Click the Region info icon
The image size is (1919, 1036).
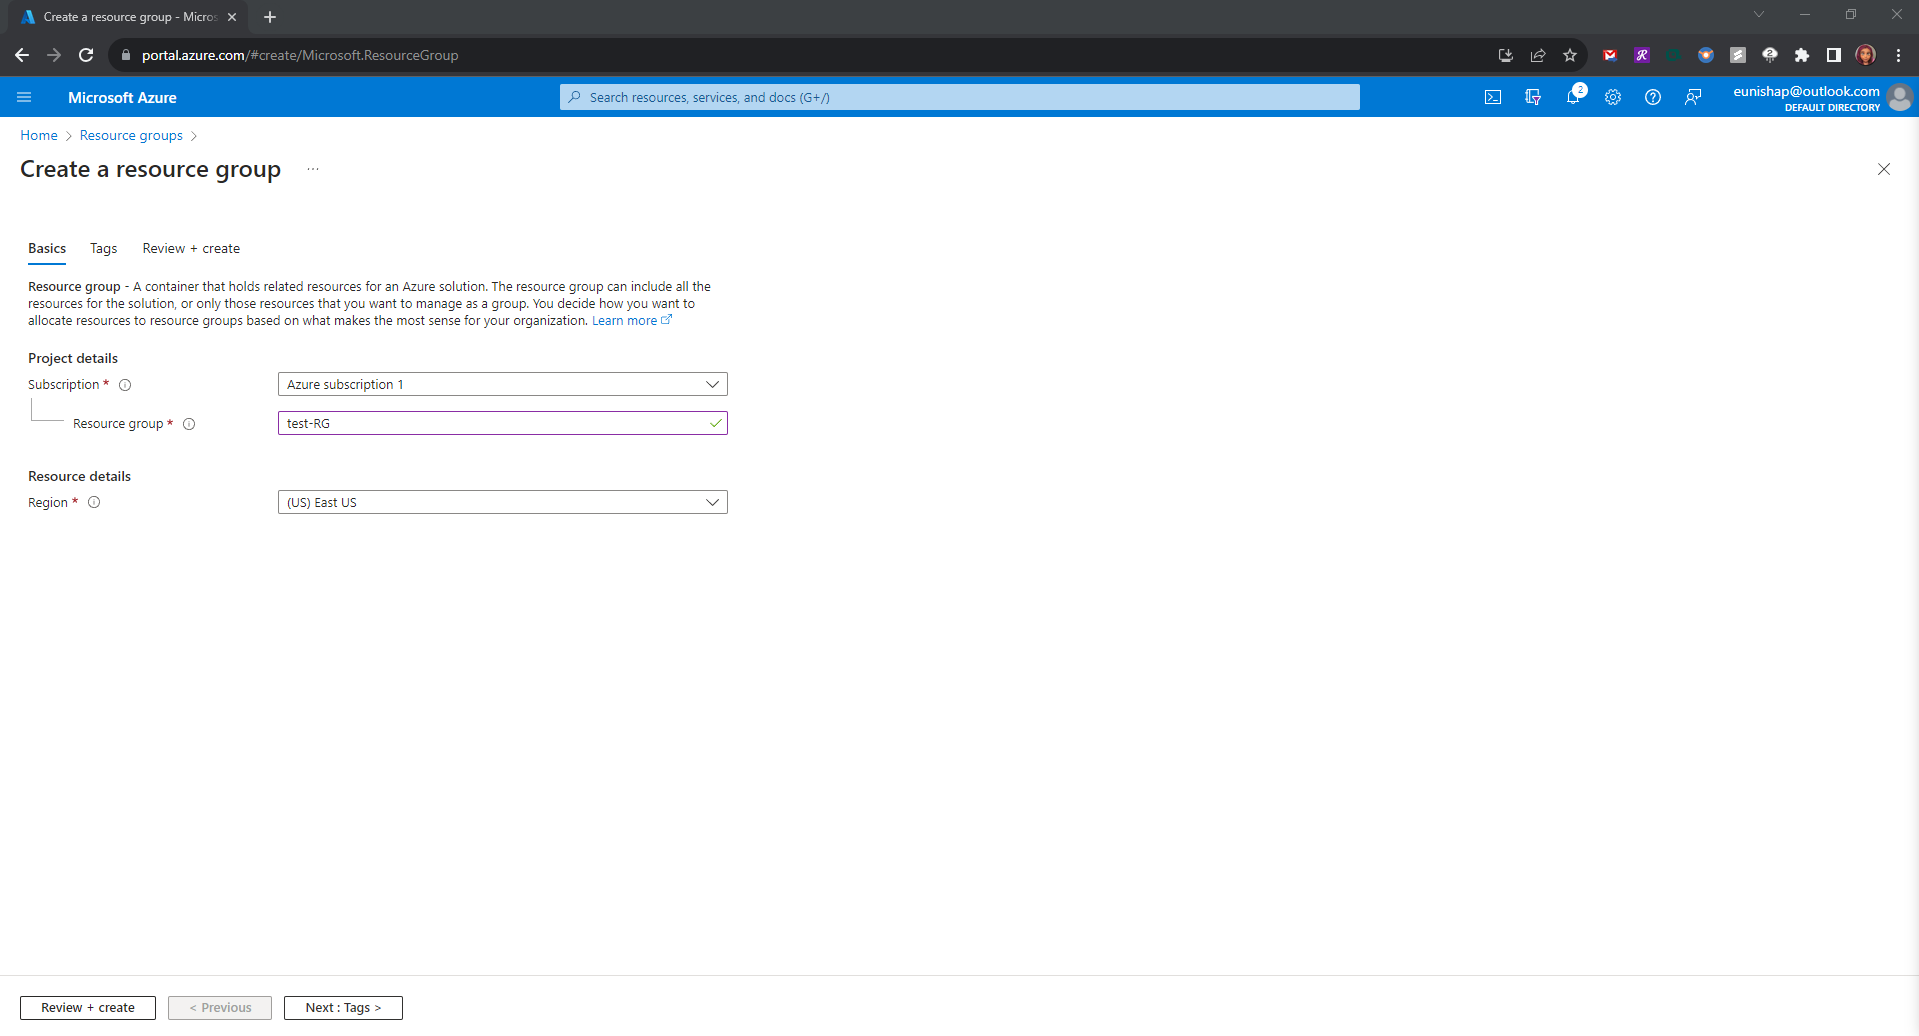[94, 502]
